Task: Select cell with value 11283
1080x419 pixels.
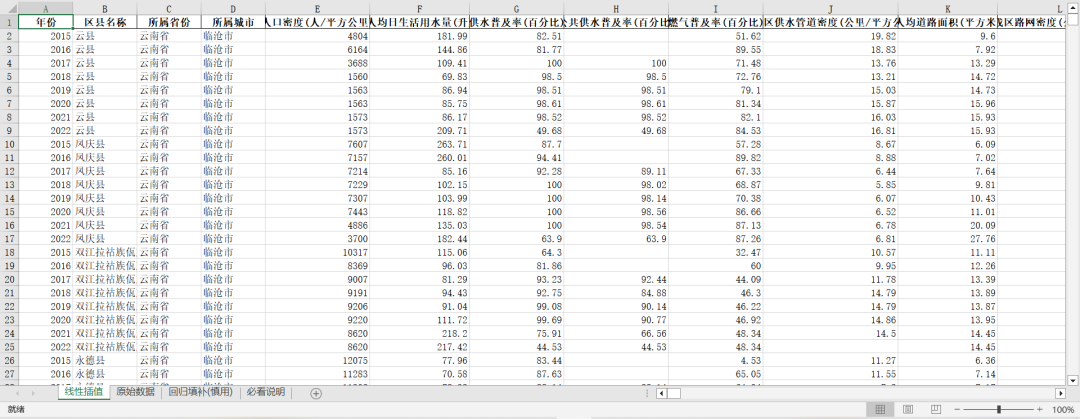Action: (x=318, y=374)
